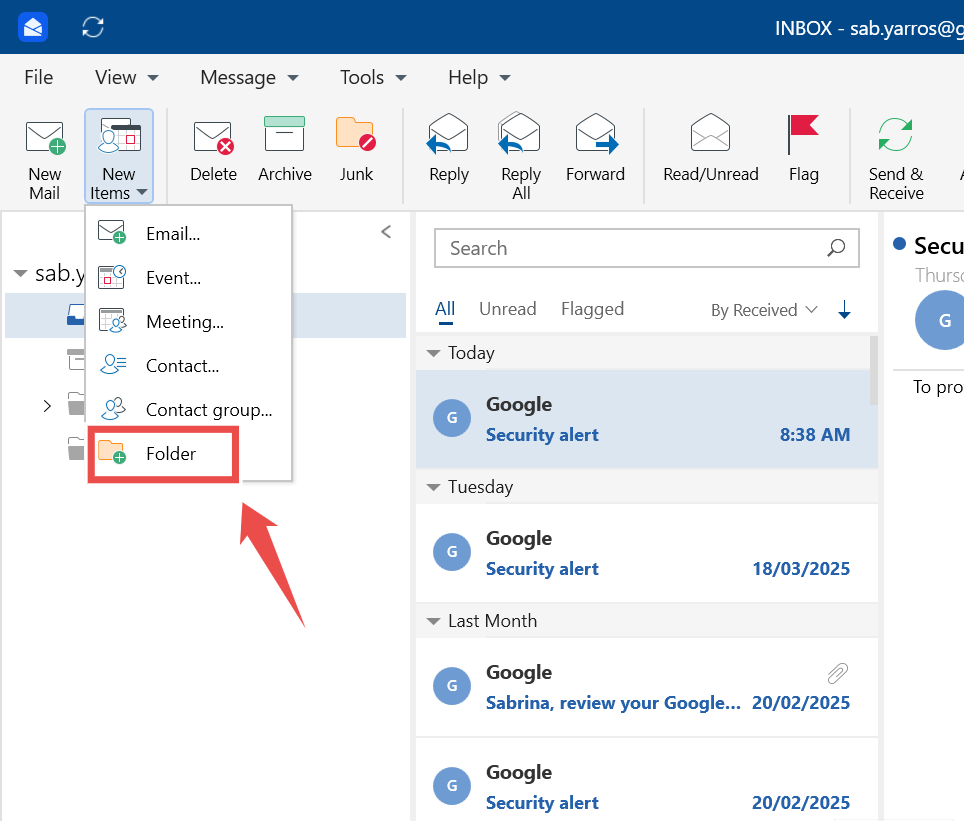Open the New Items dropdown button
This screenshot has height=821, width=964.
tap(119, 156)
